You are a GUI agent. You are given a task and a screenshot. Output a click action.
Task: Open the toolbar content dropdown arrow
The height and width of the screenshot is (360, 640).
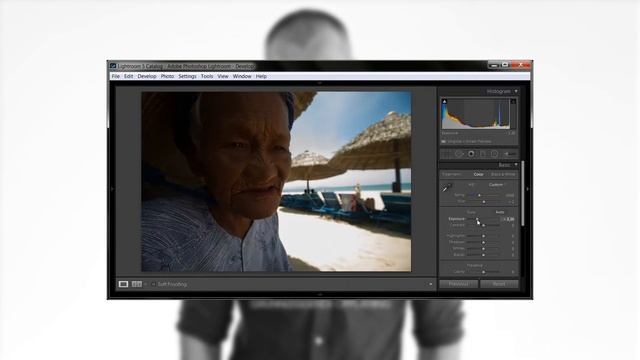click(430, 284)
